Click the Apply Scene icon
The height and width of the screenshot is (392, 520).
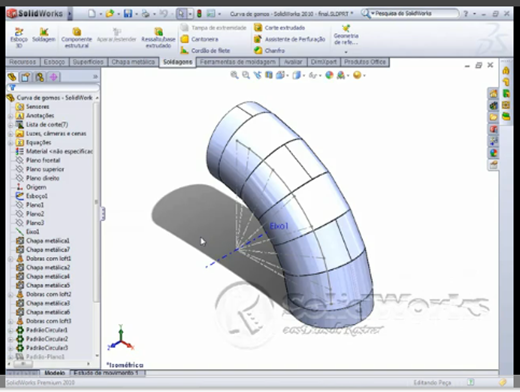pos(341,75)
